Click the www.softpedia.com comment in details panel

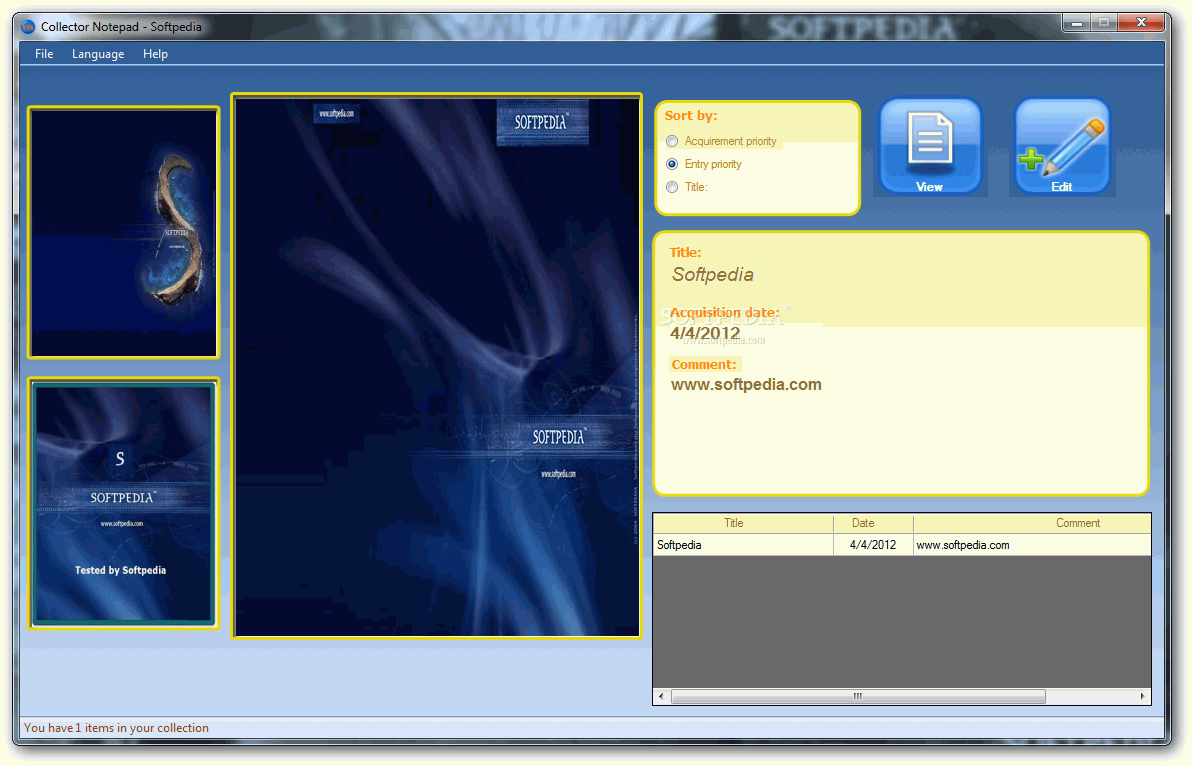tap(746, 385)
